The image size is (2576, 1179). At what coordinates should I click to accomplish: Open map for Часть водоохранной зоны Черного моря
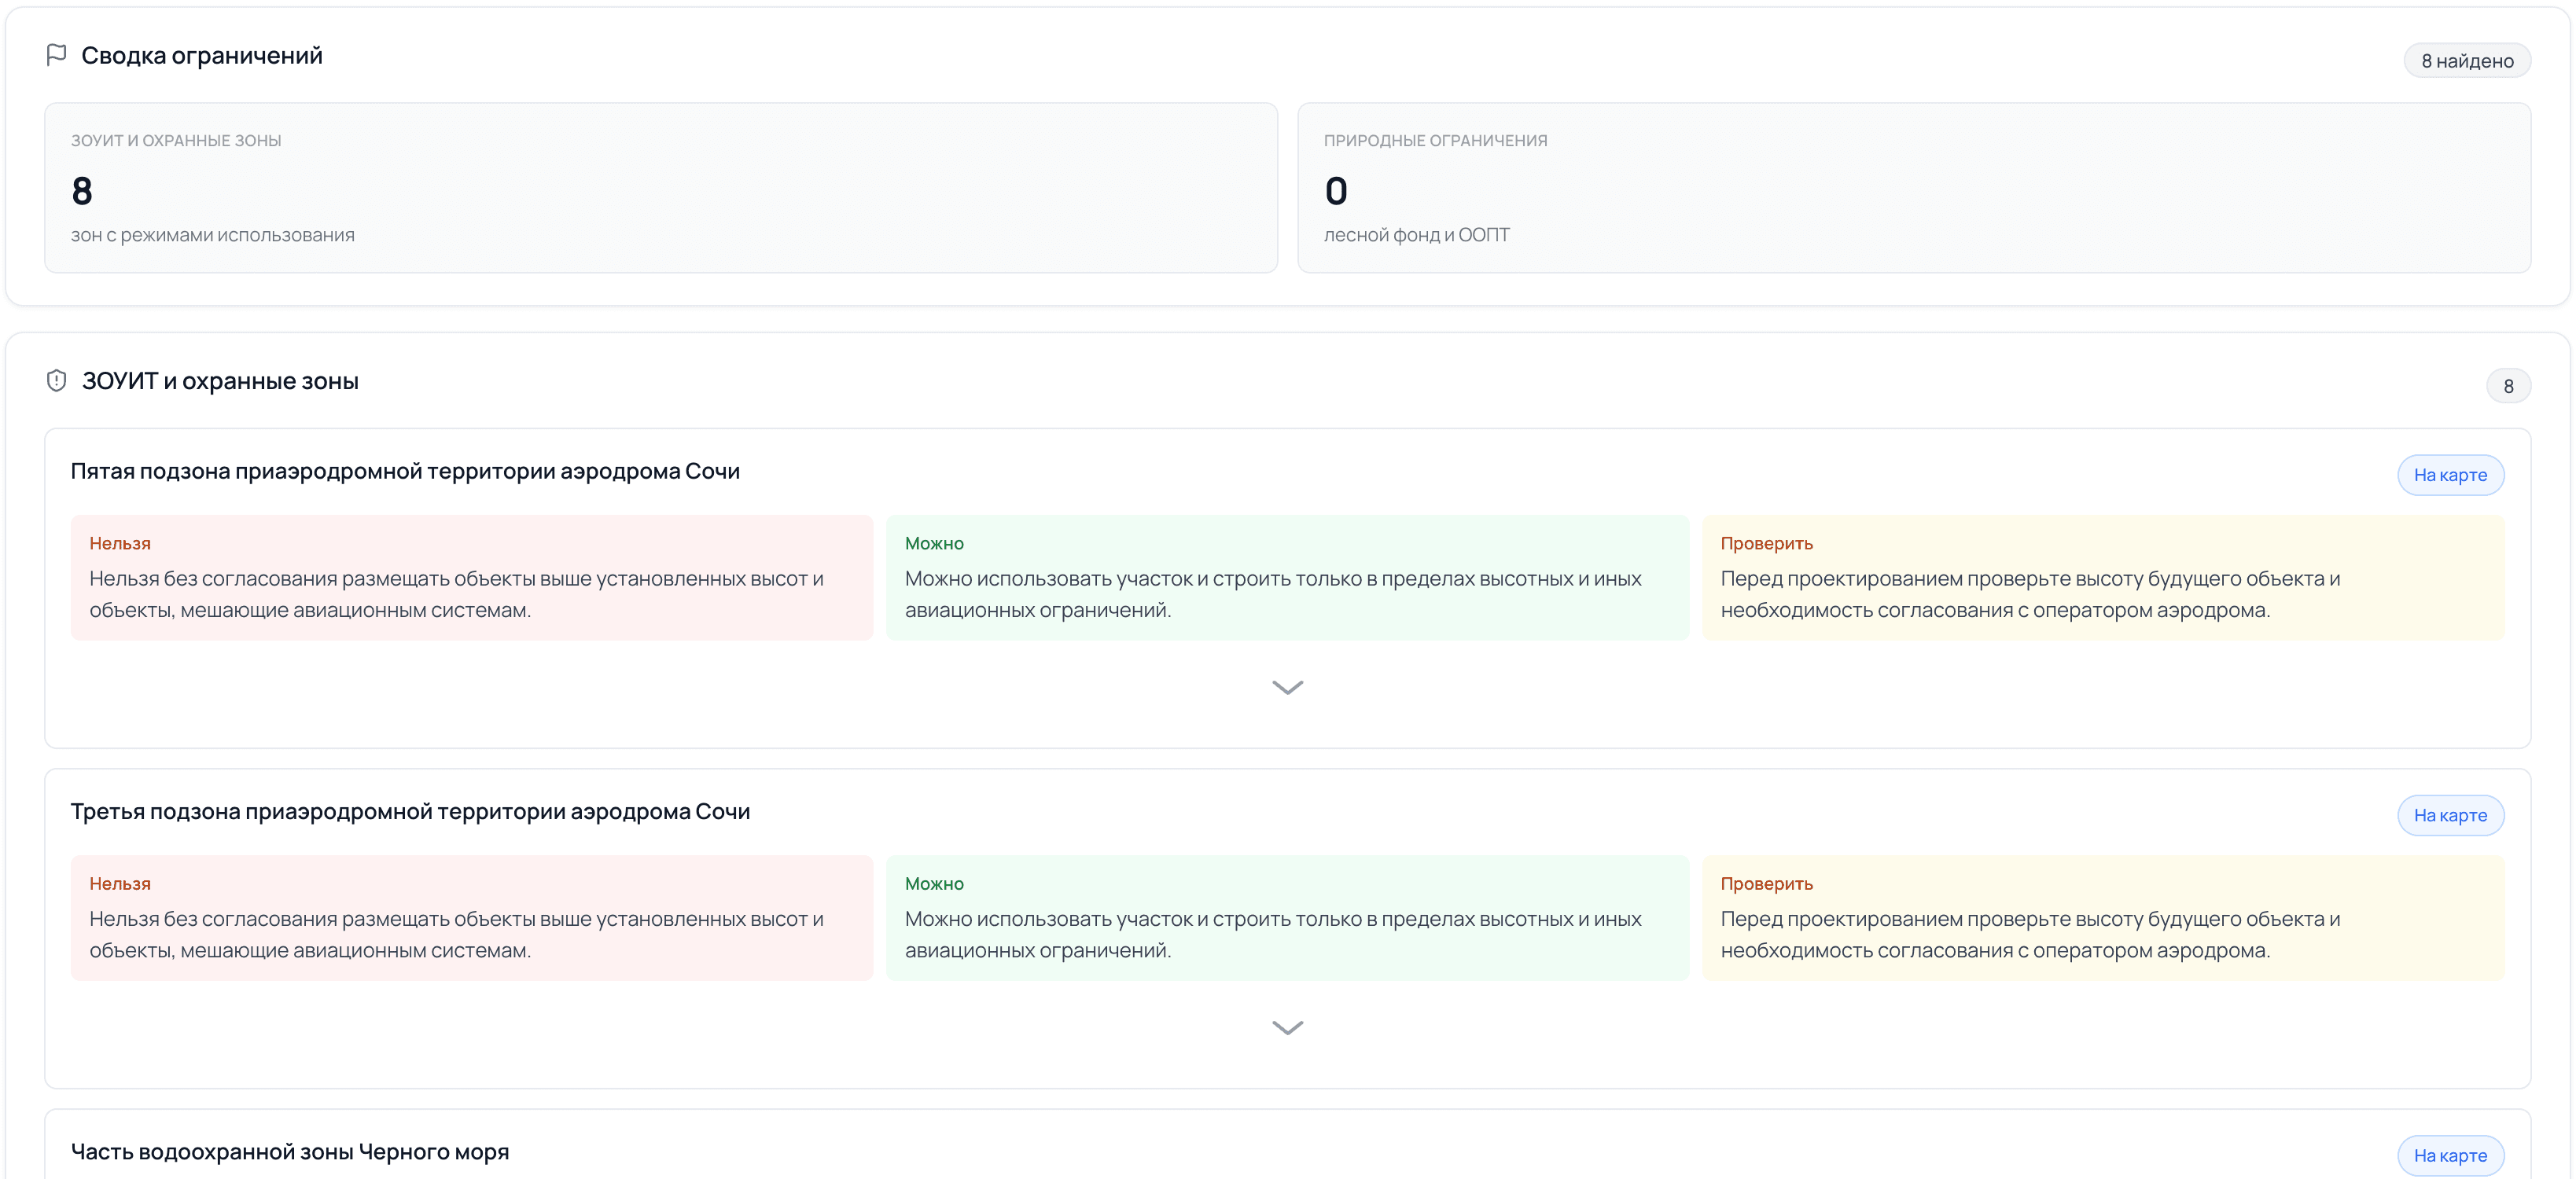pyautogui.click(x=2450, y=1155)
